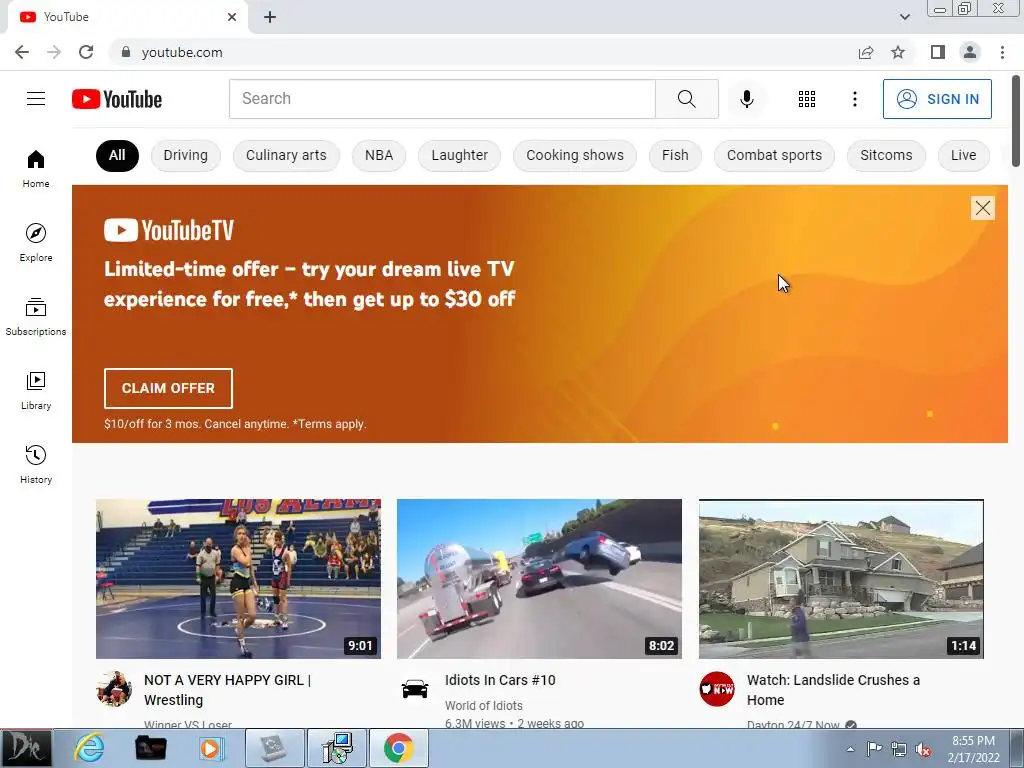Open YouTube settings three-dot menu
This screenshot has width=1024, height=768.
coord(854,99)
